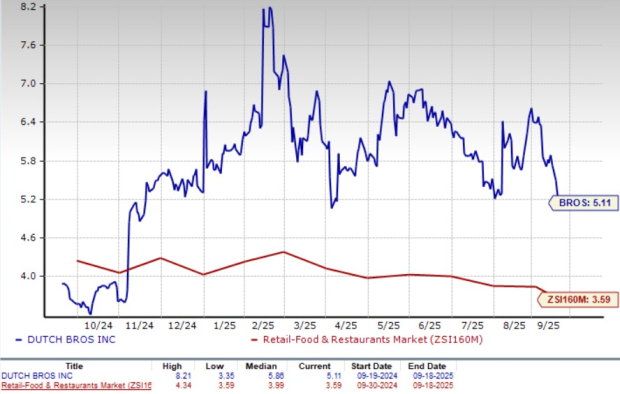Click the Low column header
The width and height of the screenshot is (620, 394).
click(214, 366)
